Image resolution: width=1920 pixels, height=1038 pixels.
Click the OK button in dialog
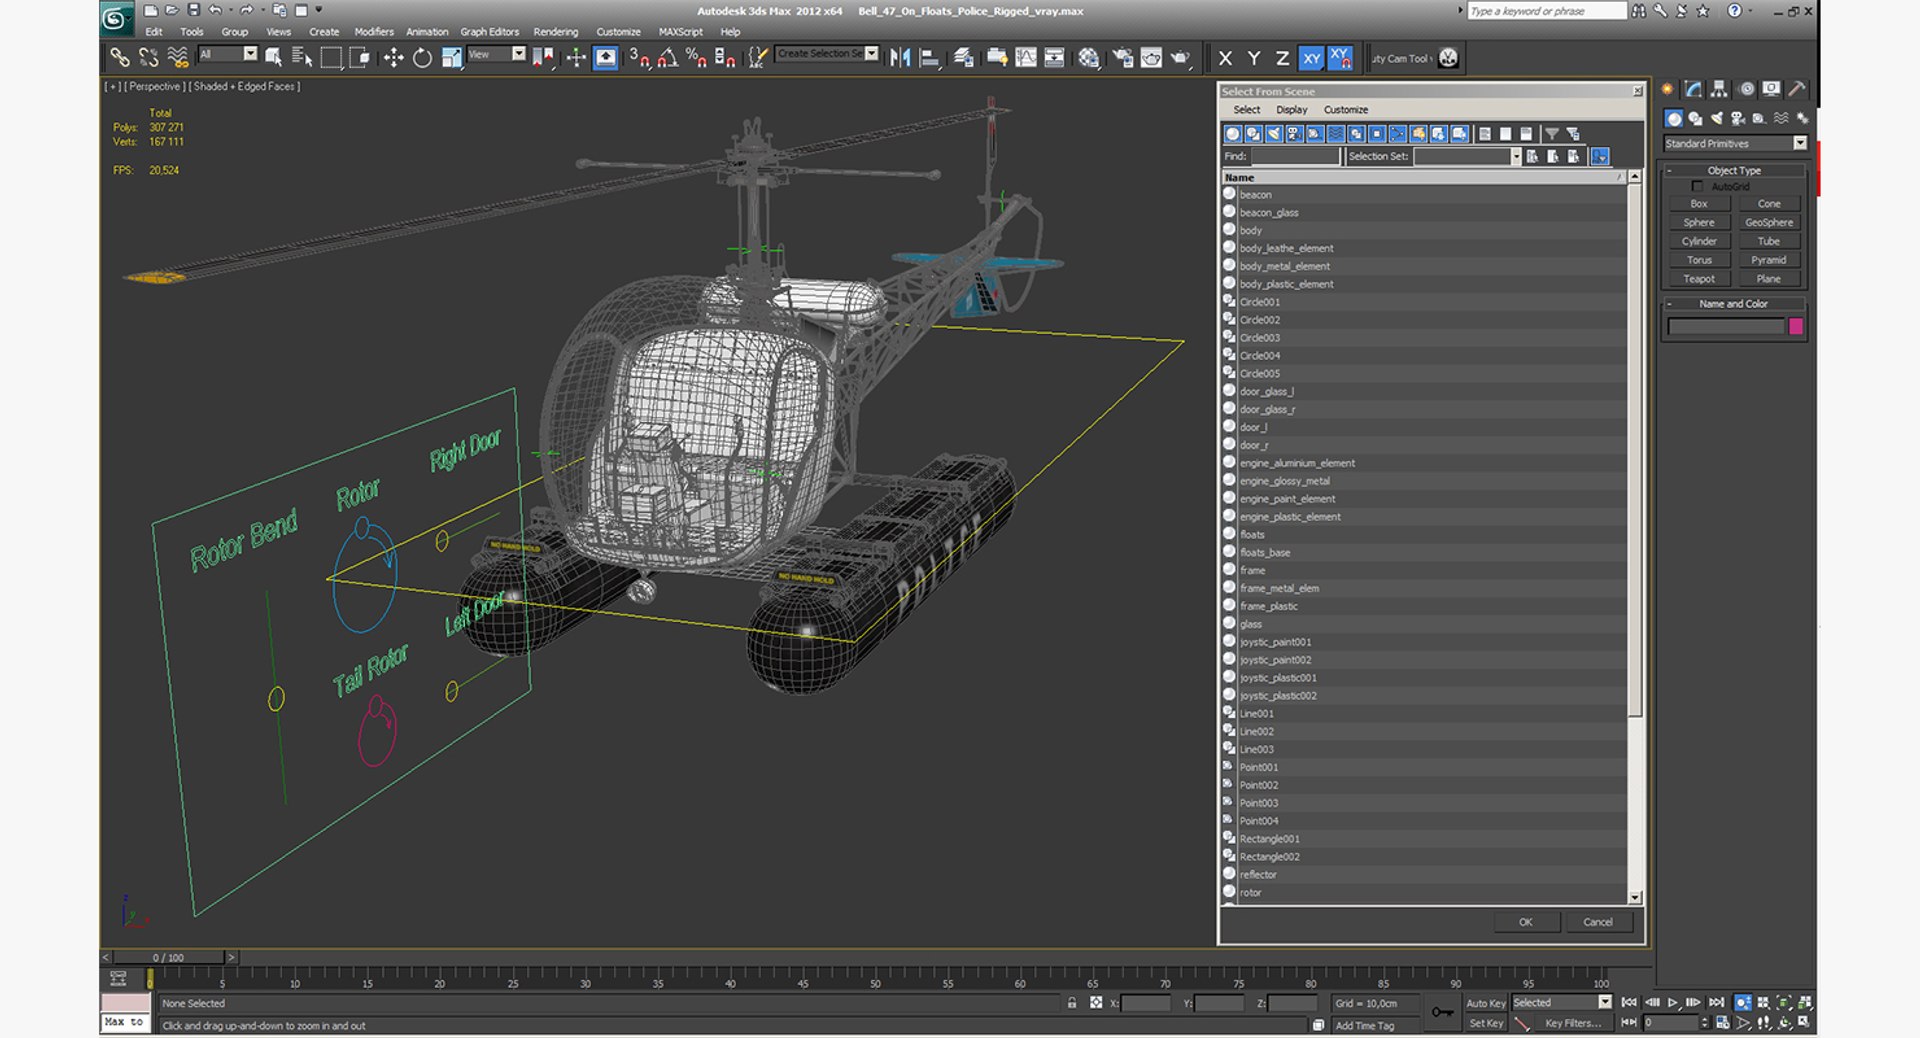point(1526,922)
